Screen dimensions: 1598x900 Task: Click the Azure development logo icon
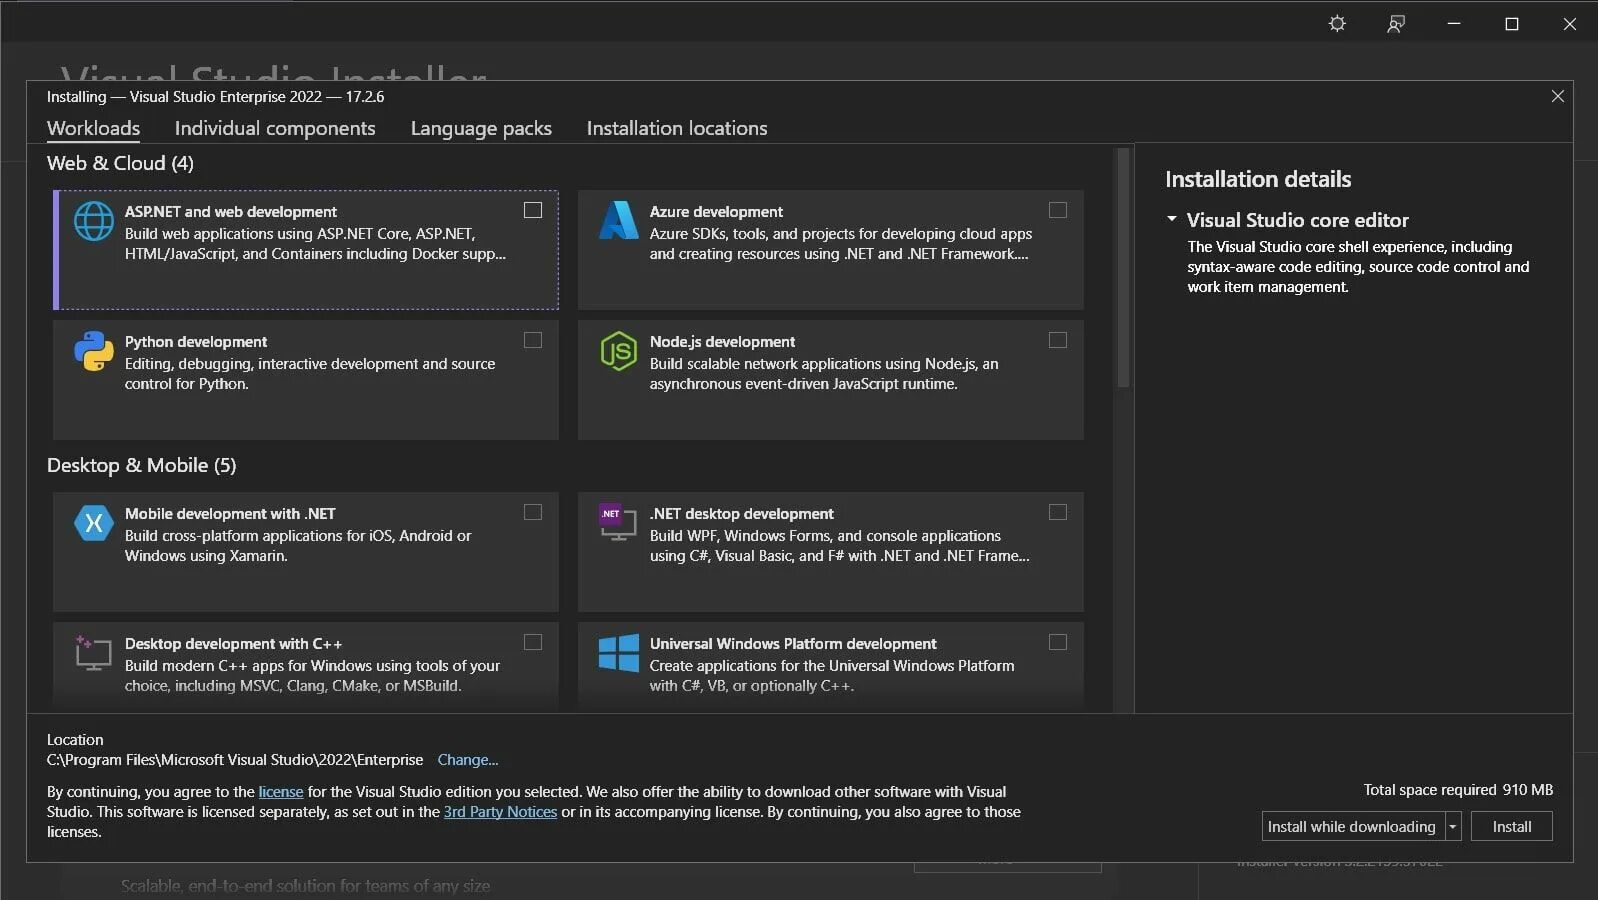pyautogui.click(x=618, y=221)
